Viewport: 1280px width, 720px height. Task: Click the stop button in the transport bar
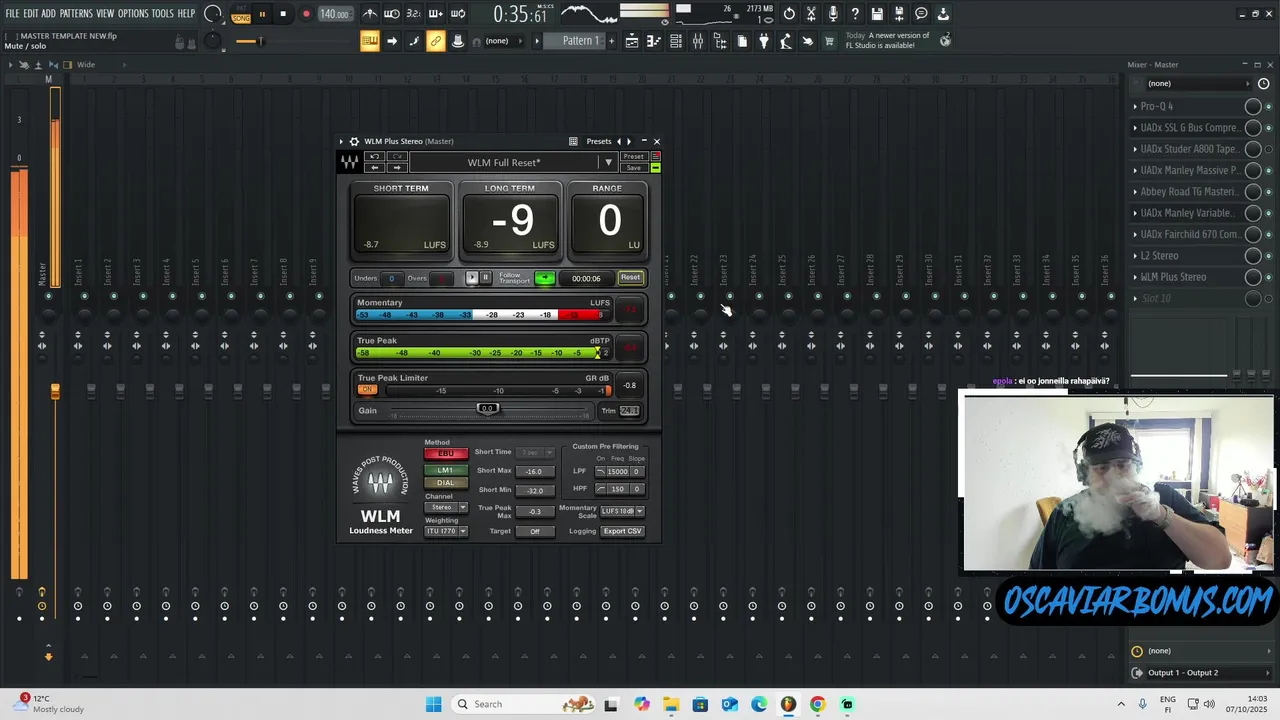283,14
